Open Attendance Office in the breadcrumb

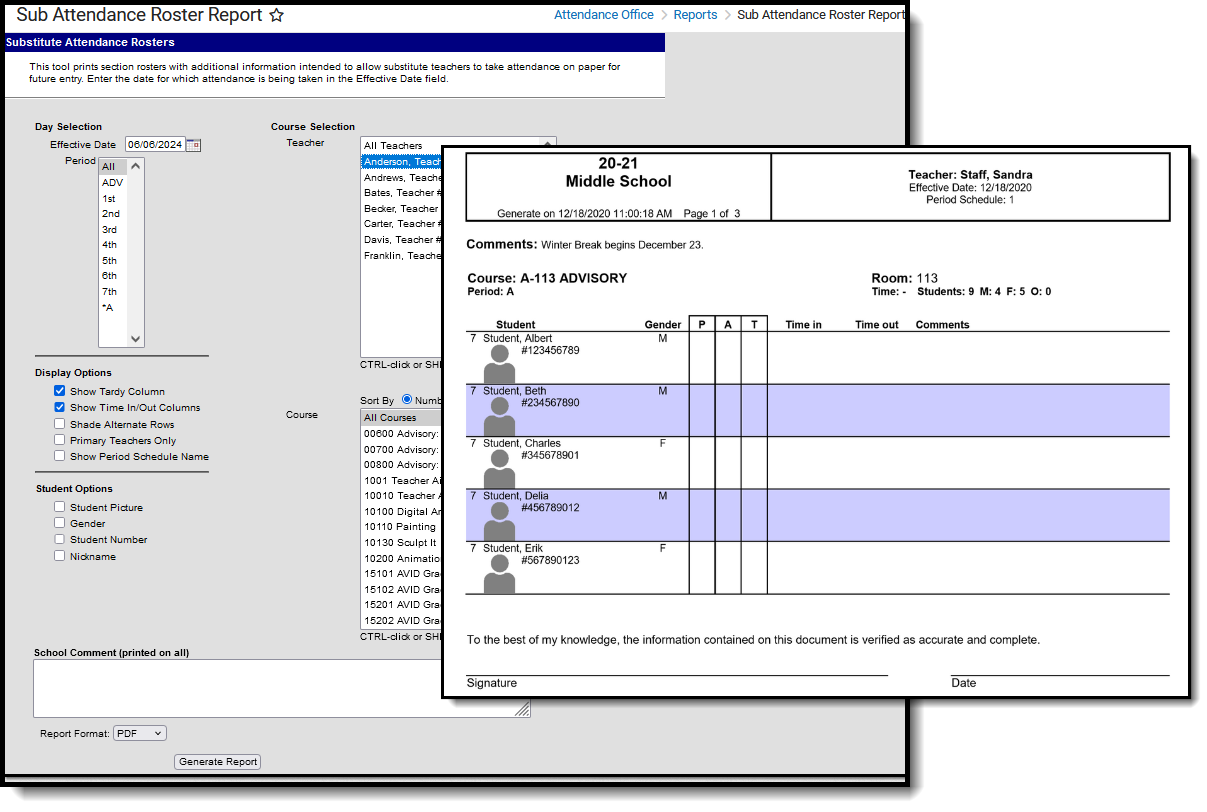pos(604,15)
